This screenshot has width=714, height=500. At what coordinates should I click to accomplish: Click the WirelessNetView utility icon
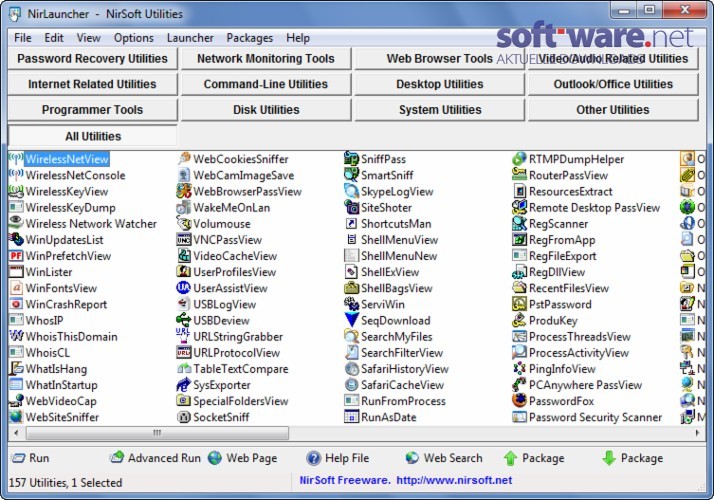tap(16, 159)
